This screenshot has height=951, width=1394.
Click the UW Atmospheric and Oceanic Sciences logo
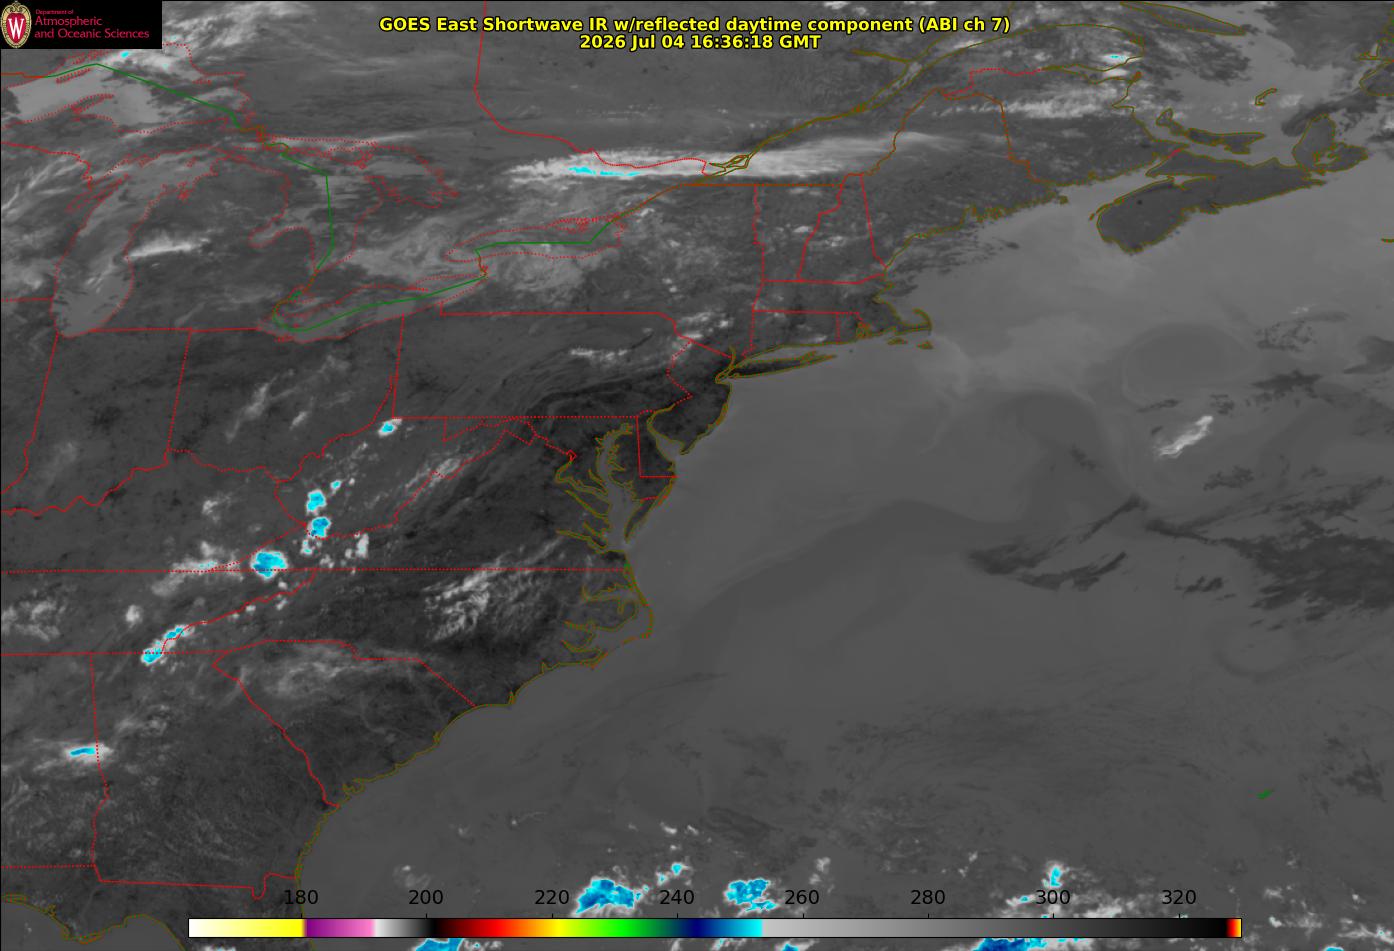pos(81,25)
